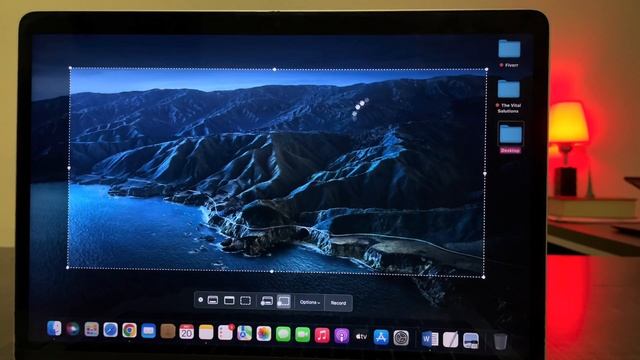The width and height of the screenshot is (640, 360).
Task: Select Record Entire Screen in screenshot toolbar
Action: pyautogui.click(x=267, y=302)
